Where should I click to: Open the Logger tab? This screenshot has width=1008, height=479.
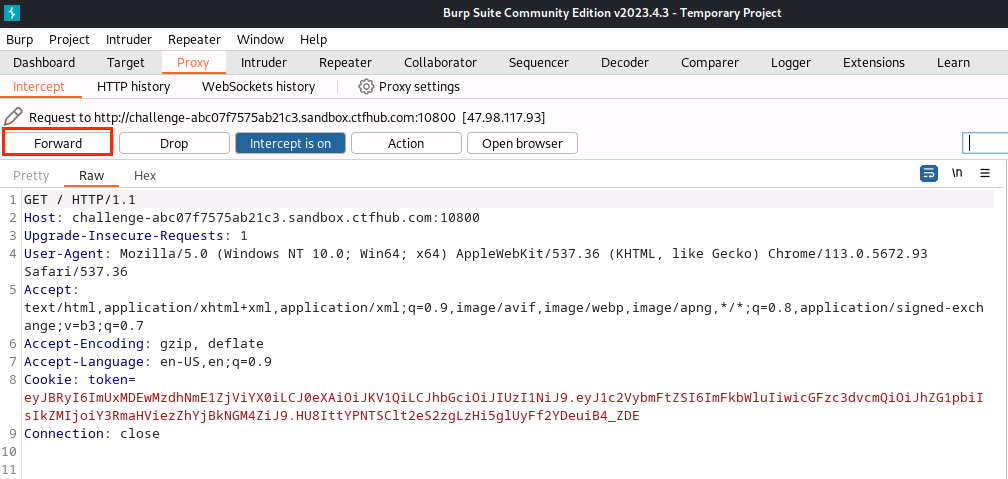pos(791,62)
